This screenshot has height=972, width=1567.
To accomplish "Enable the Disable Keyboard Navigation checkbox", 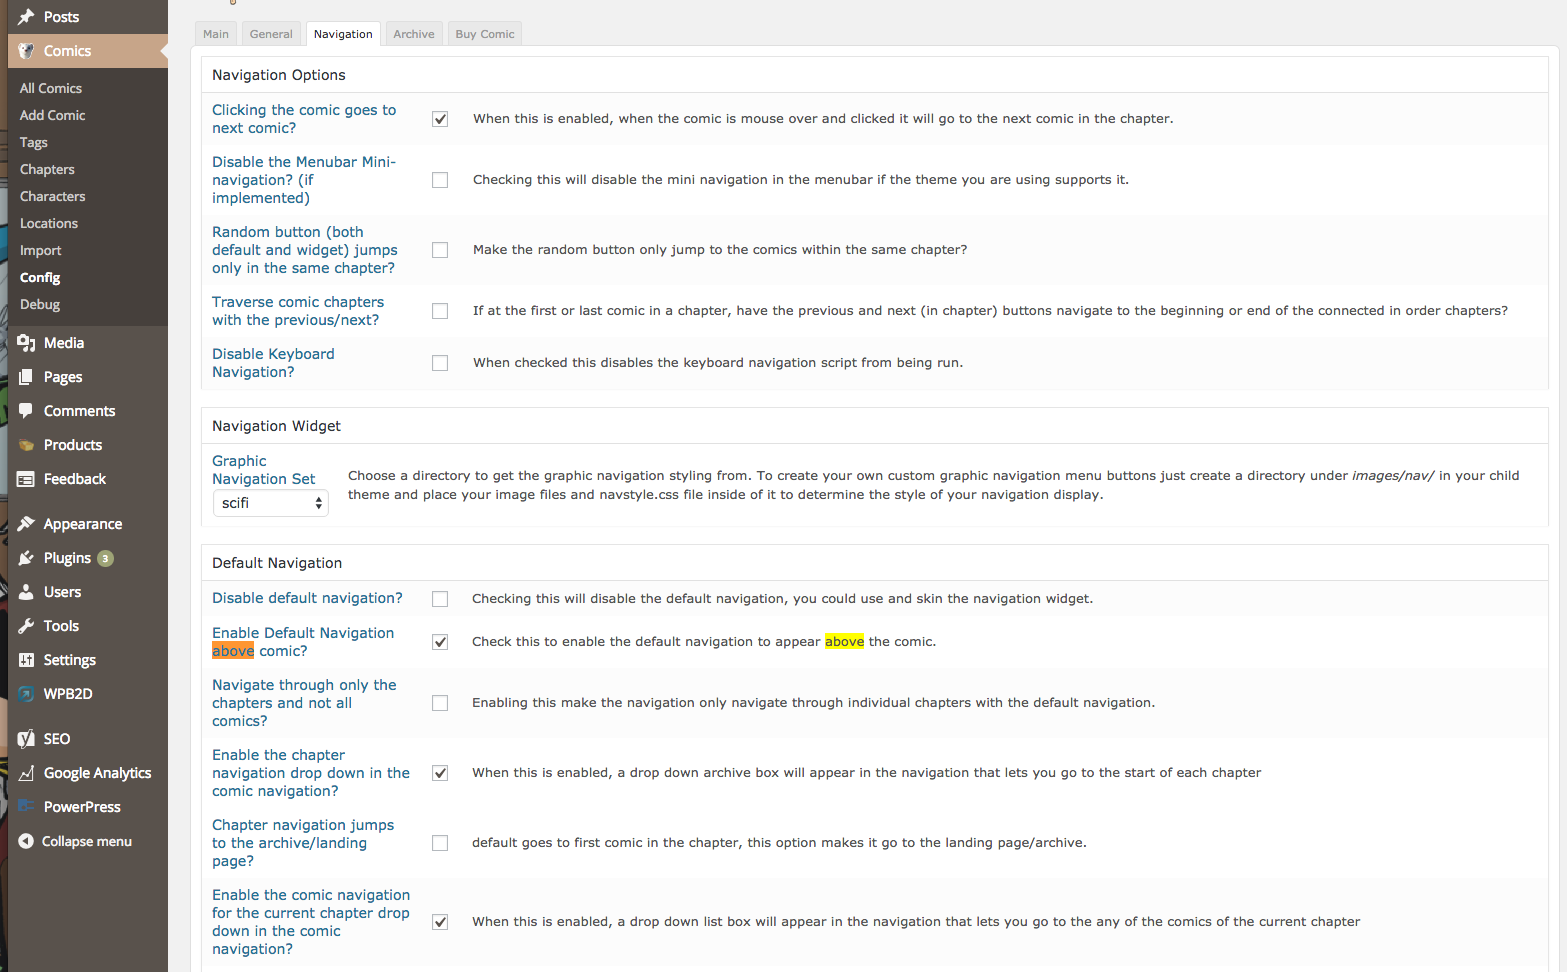I will [x=440, y=363].
